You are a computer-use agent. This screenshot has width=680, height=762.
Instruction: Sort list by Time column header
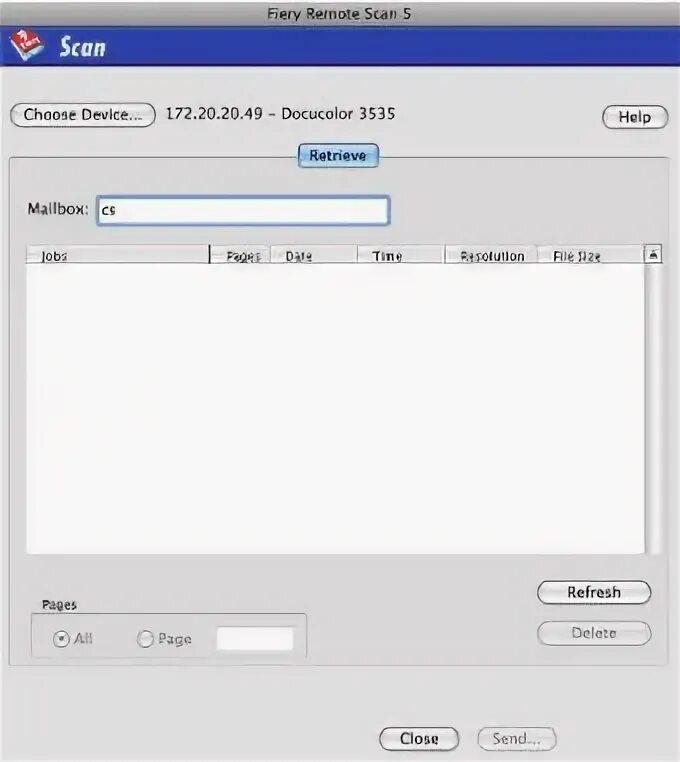401,255
